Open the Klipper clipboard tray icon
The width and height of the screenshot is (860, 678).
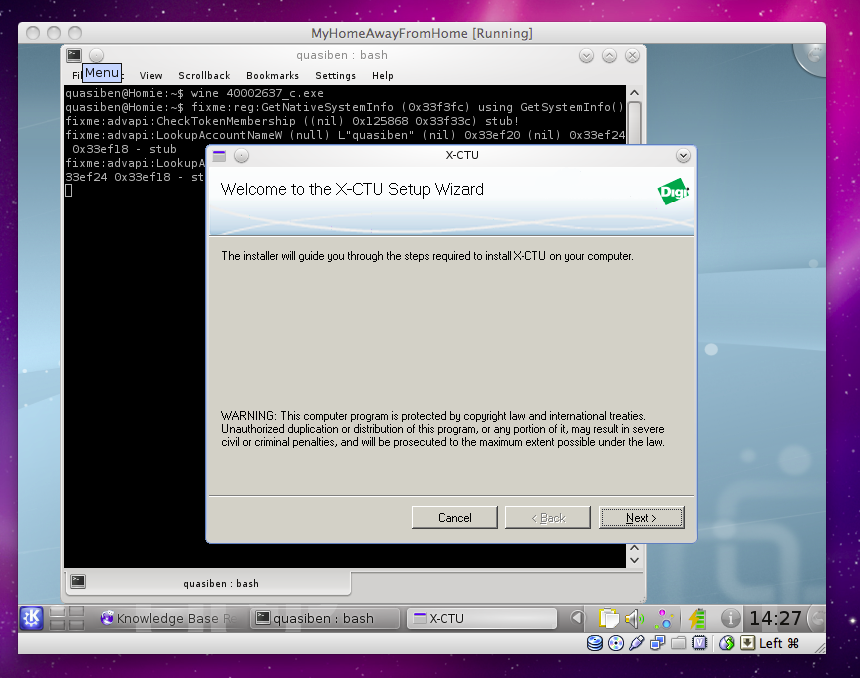tap(608, 619)
